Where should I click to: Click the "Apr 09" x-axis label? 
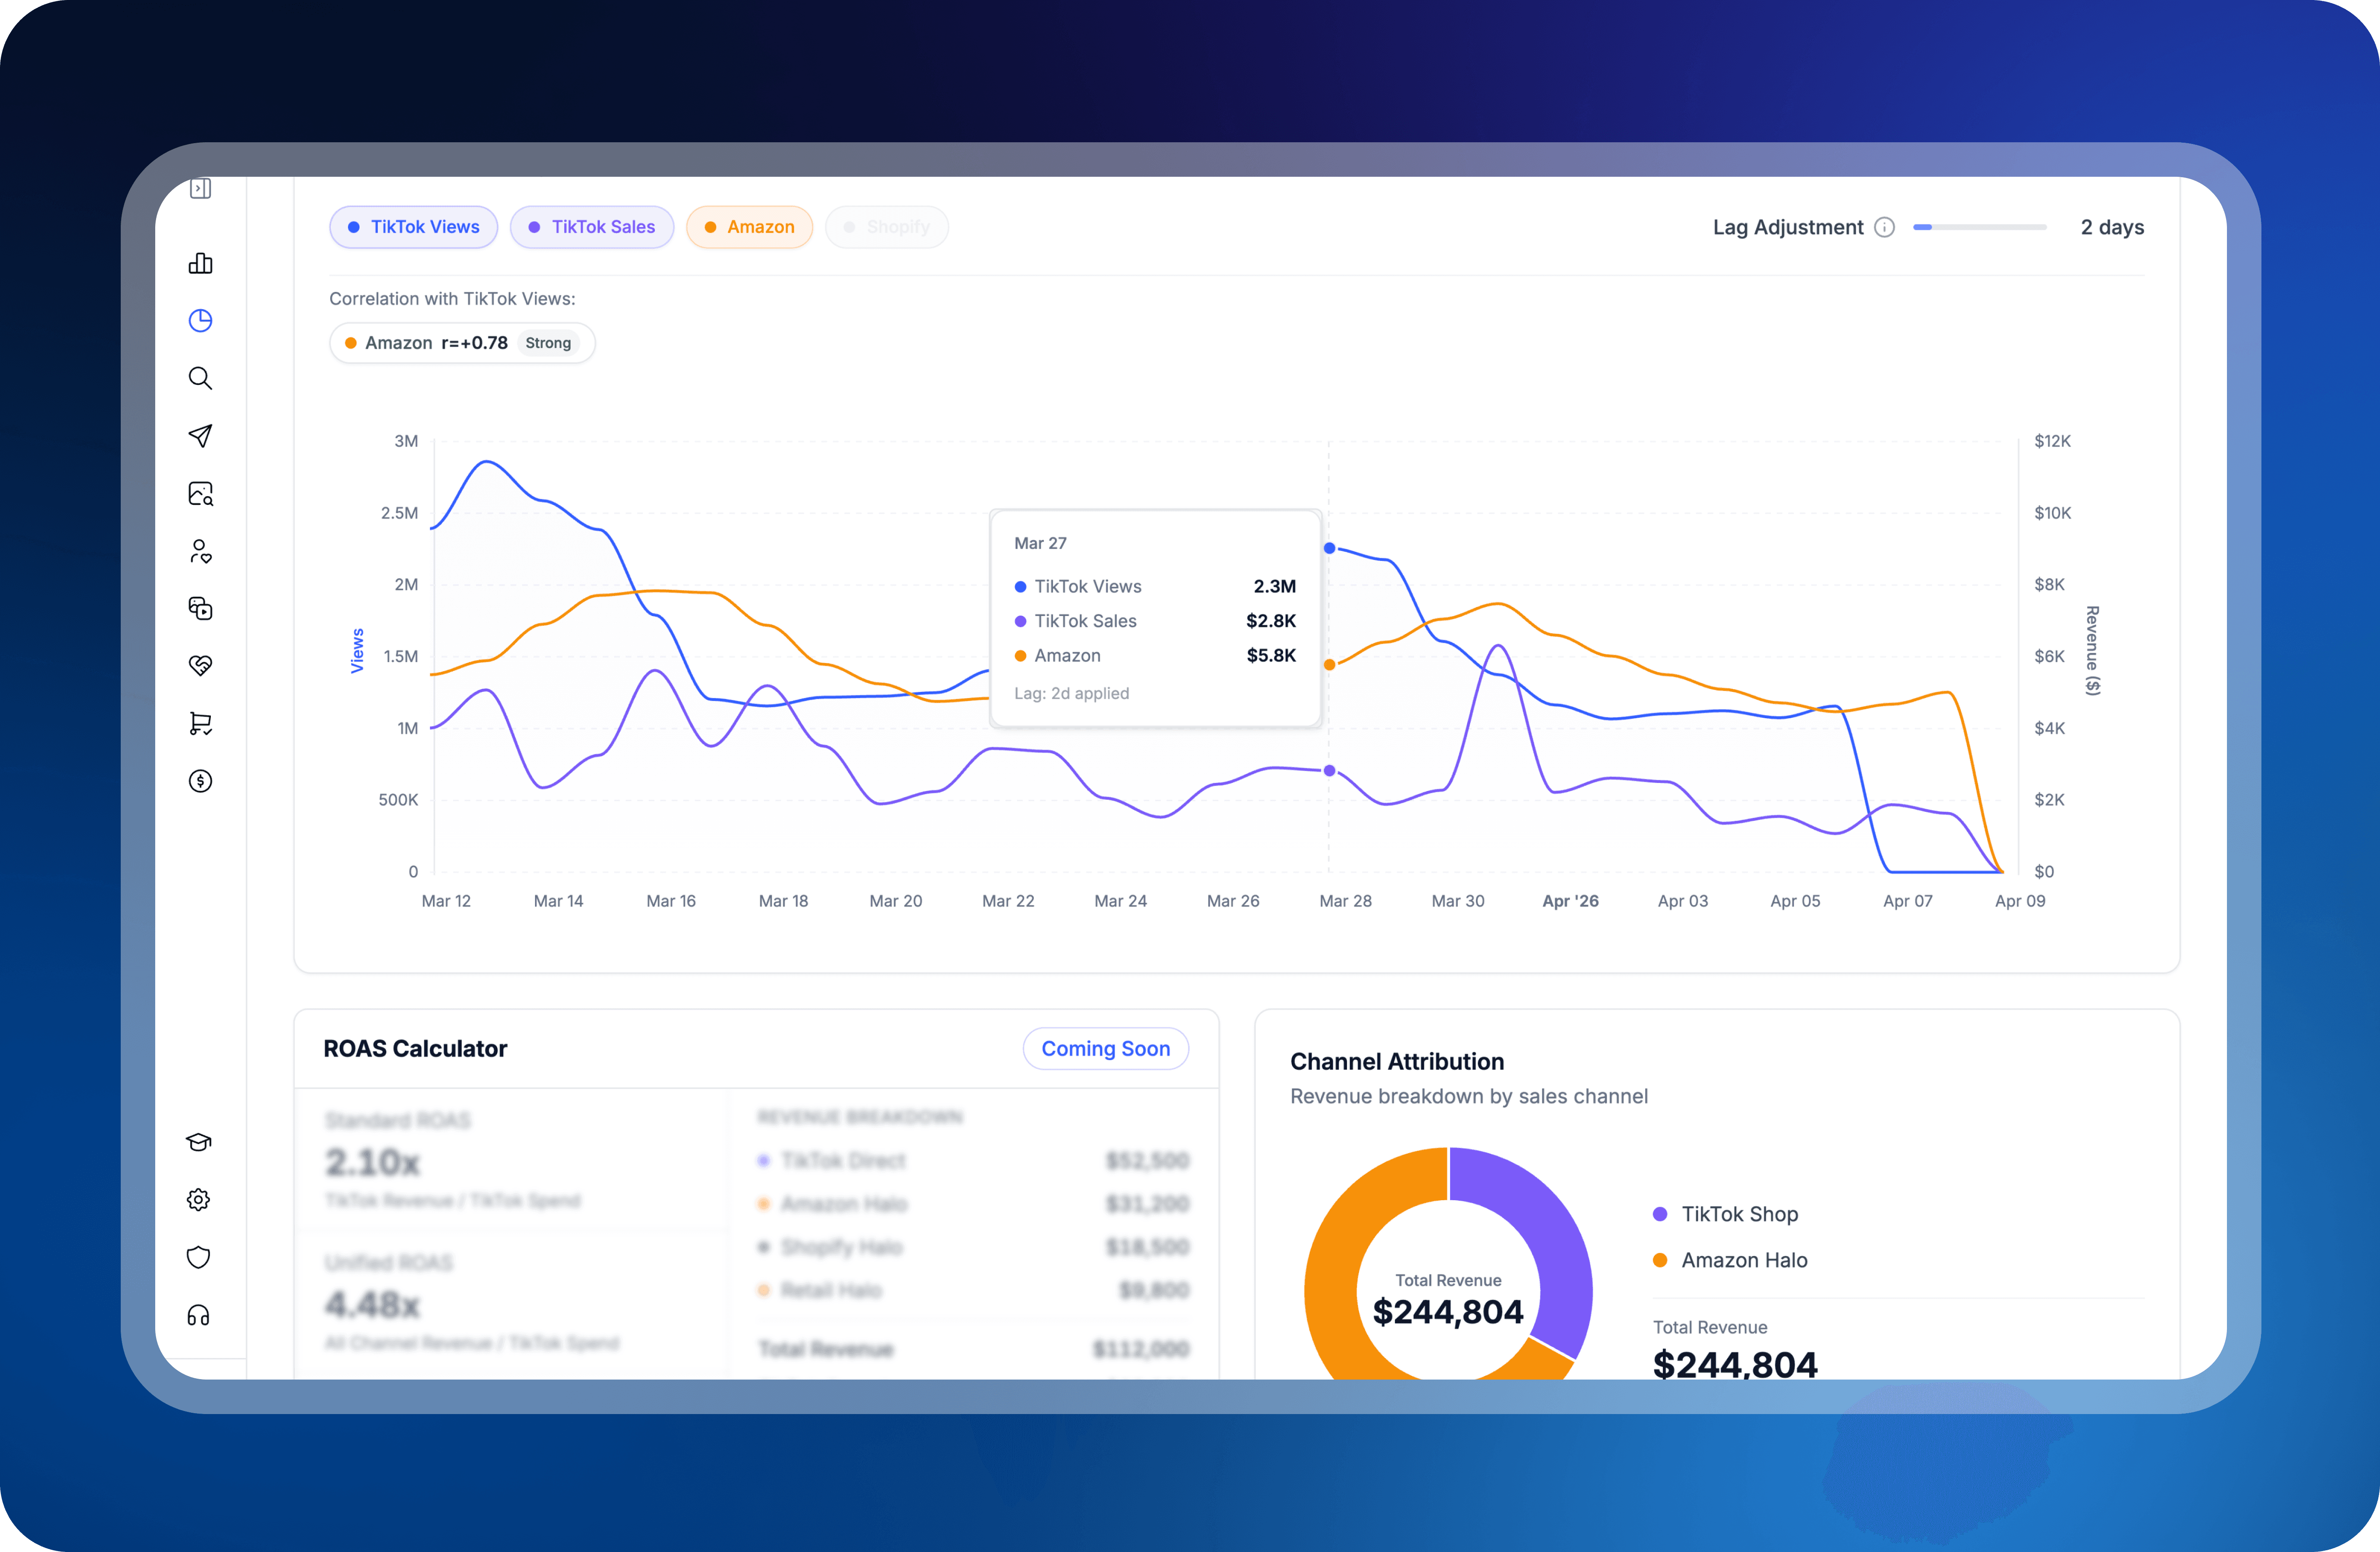click(2020, 901)
